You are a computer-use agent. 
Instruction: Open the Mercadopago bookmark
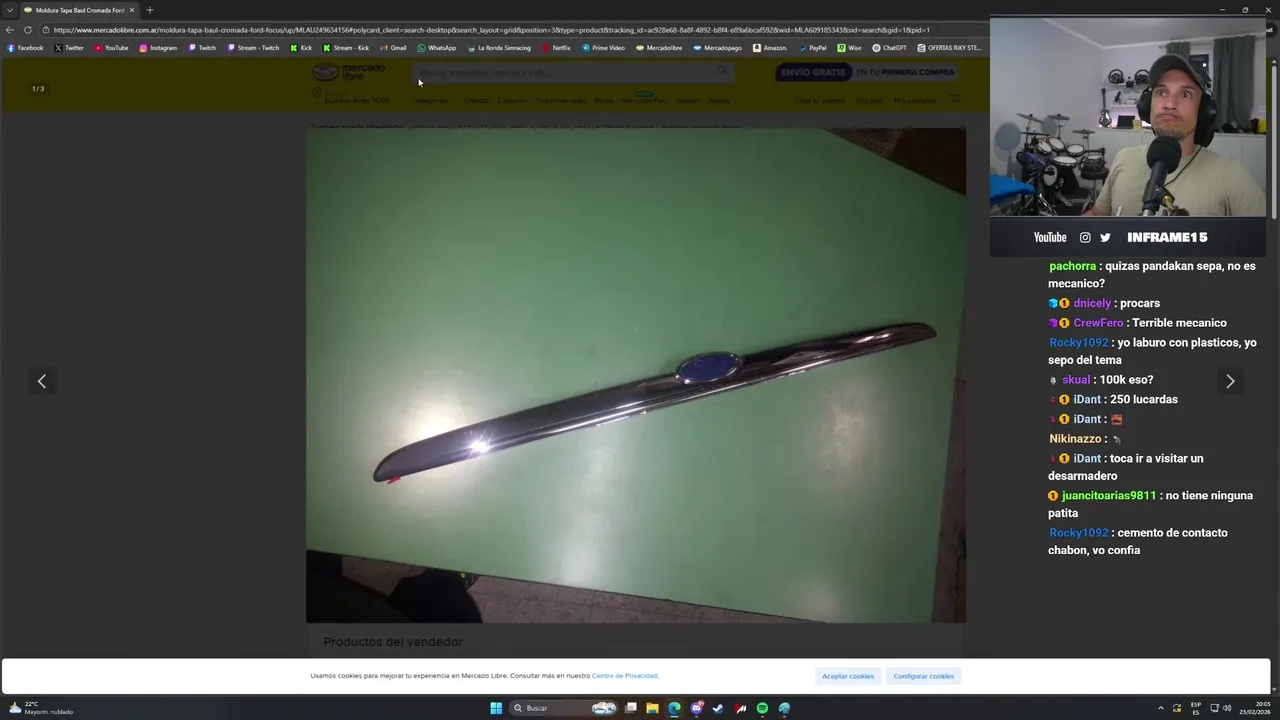coord(718,48)
